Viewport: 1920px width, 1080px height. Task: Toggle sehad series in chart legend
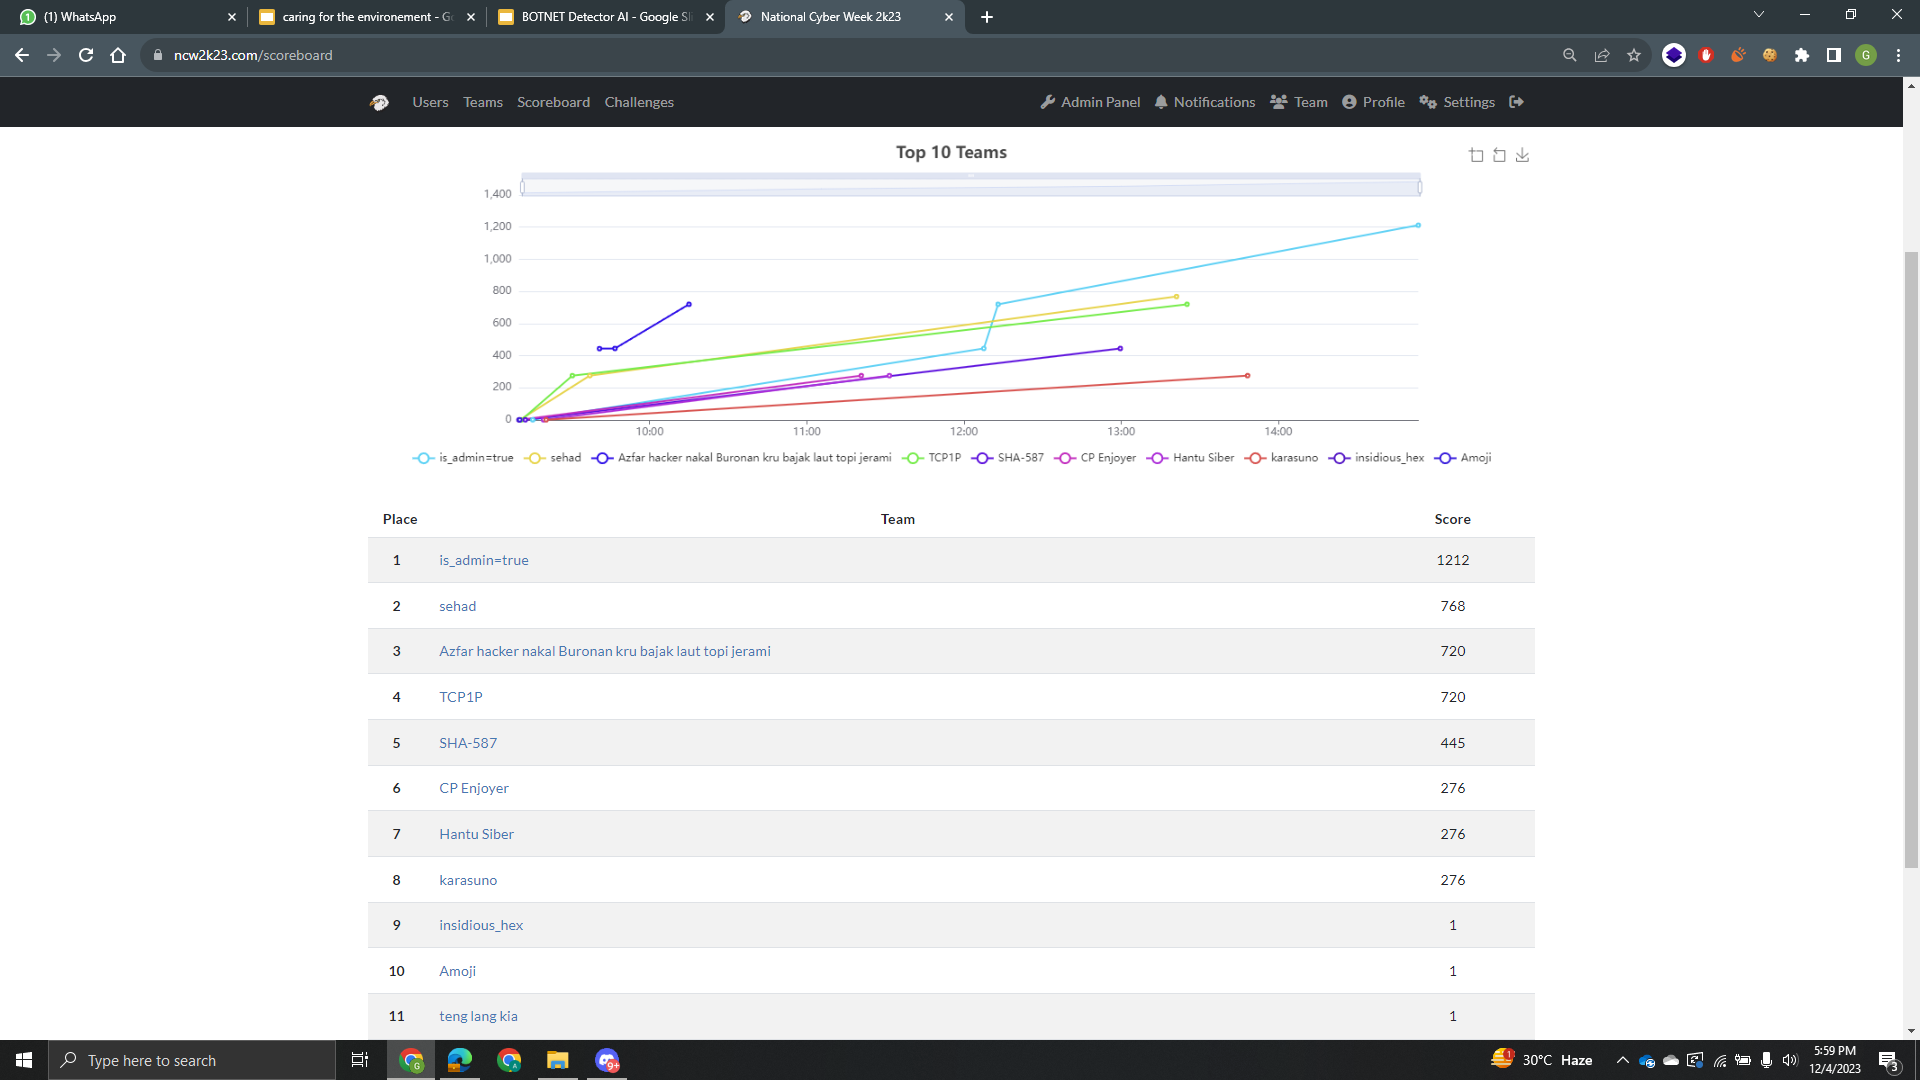coord(553,458)
